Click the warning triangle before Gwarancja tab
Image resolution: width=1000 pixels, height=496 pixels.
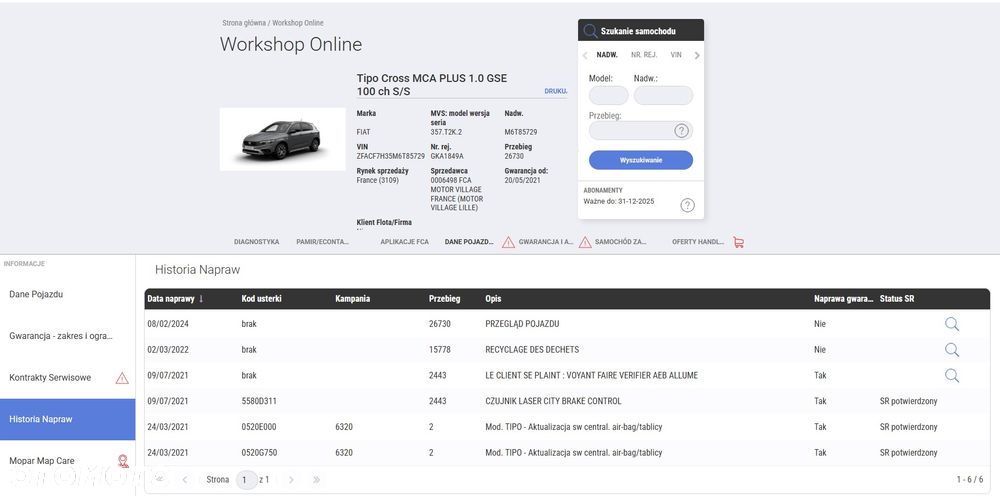pos(508,242)
